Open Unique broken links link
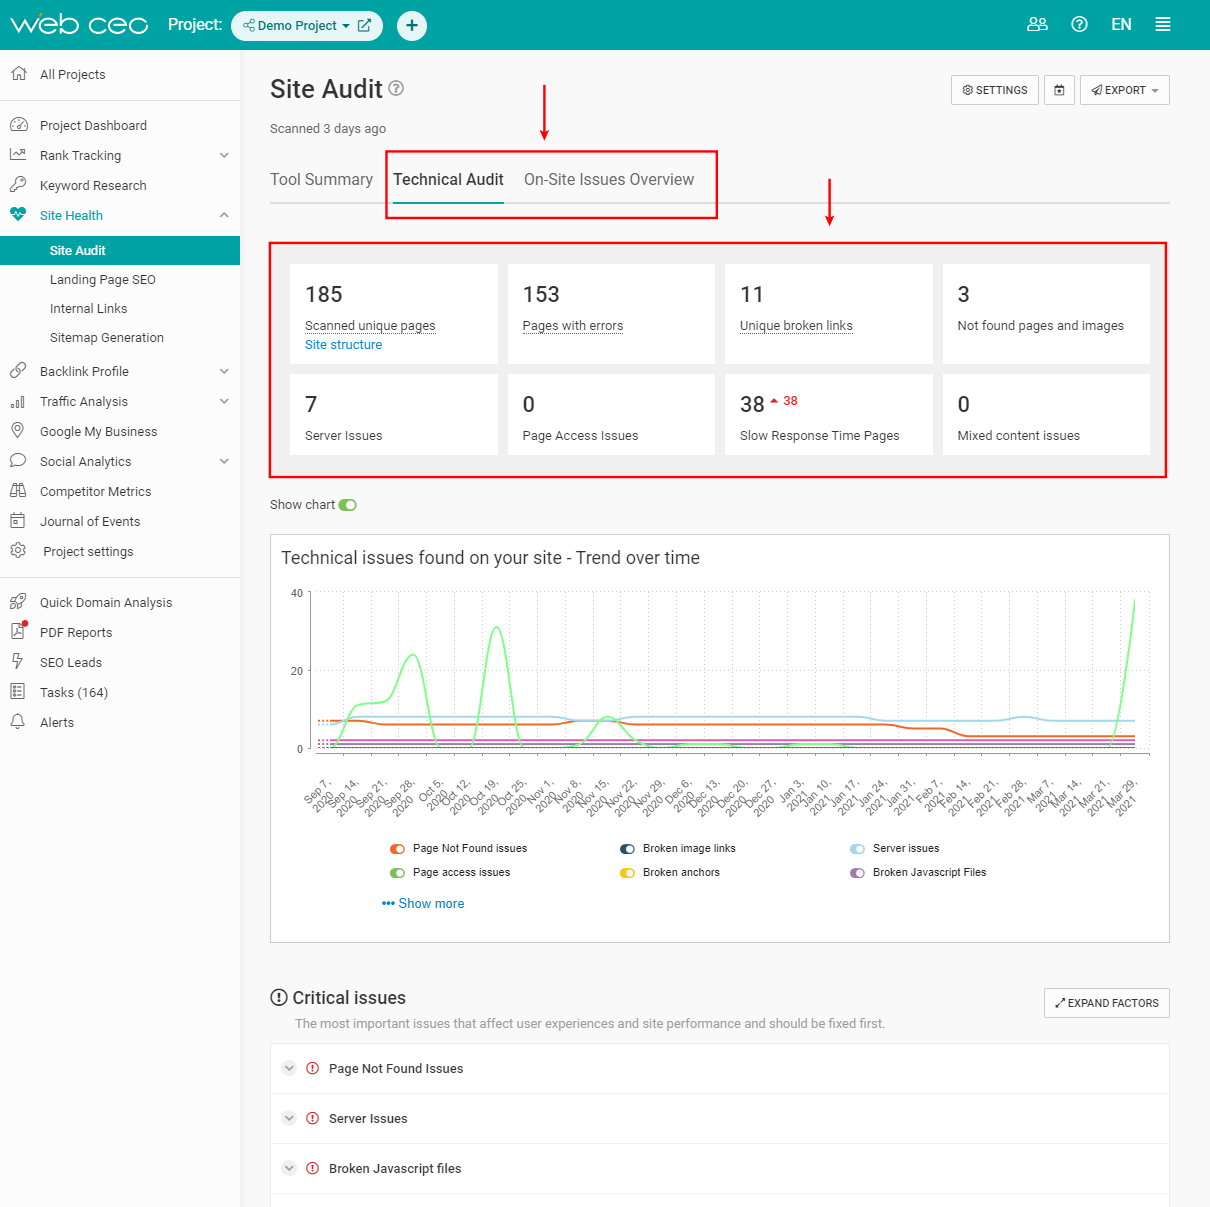Screen dimensions: 1210x1207 796,325
